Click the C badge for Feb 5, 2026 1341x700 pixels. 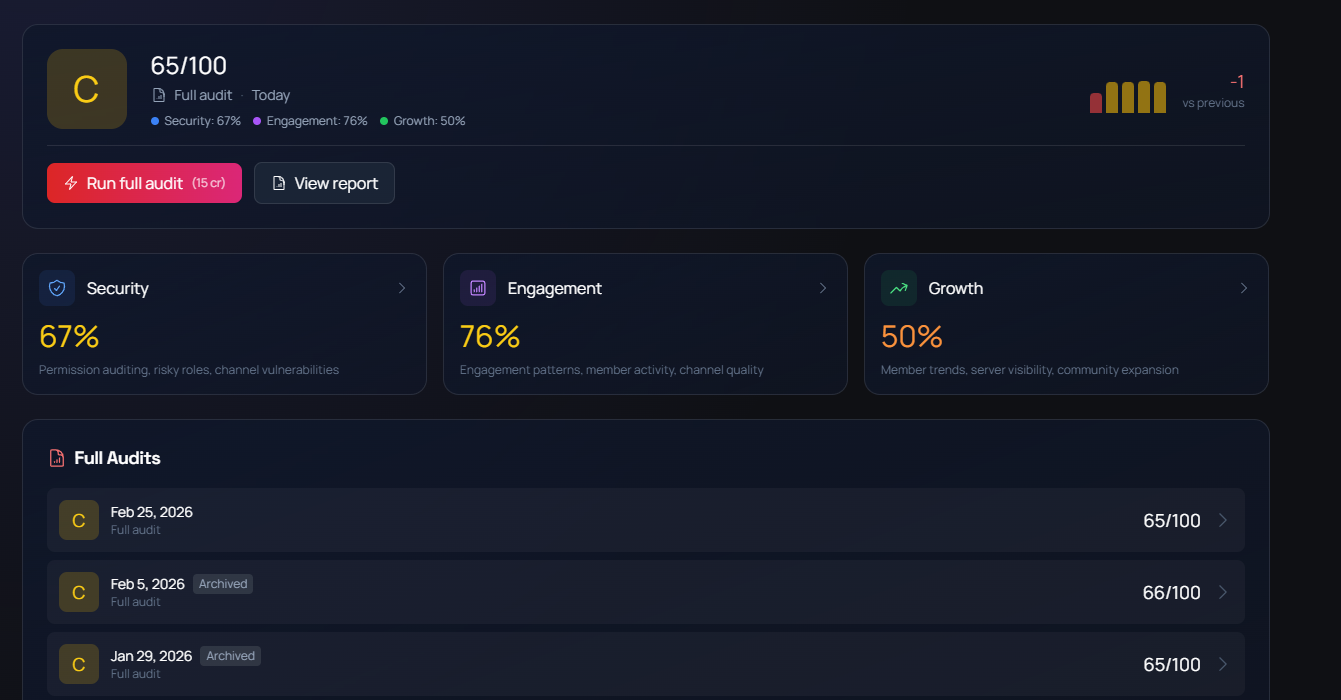[79, 592]
